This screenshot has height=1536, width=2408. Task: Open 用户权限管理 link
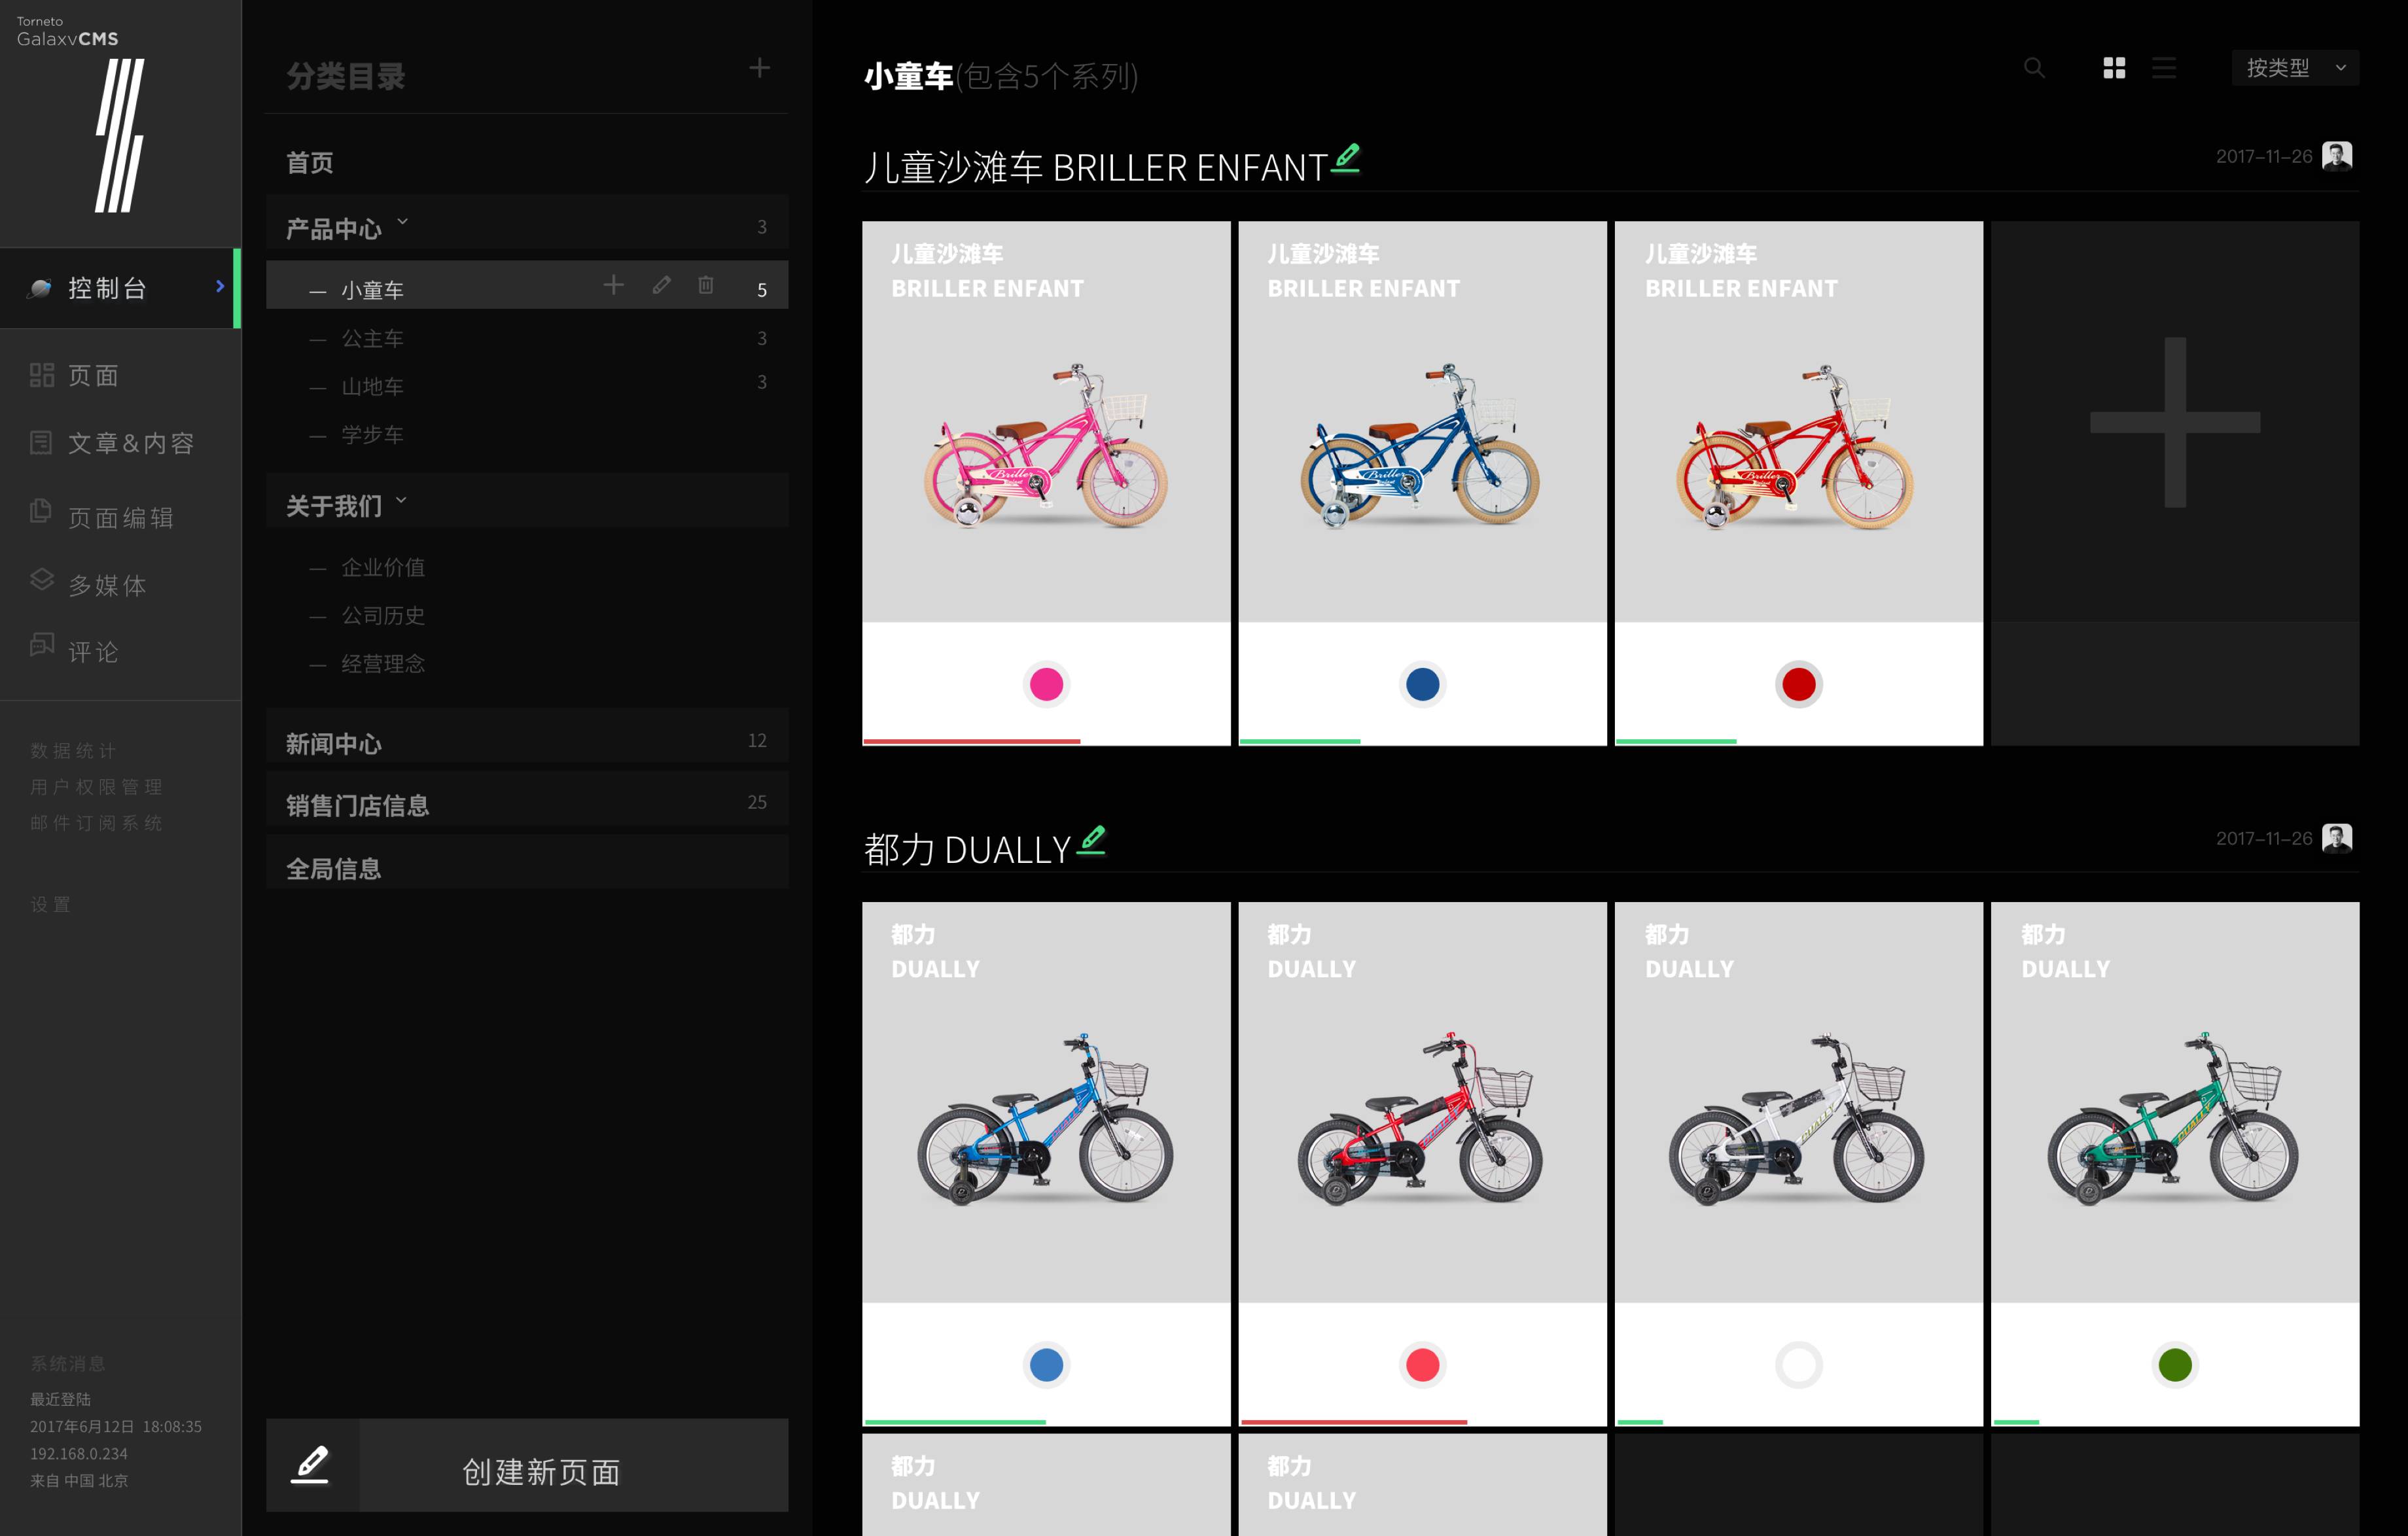(96, 786)
